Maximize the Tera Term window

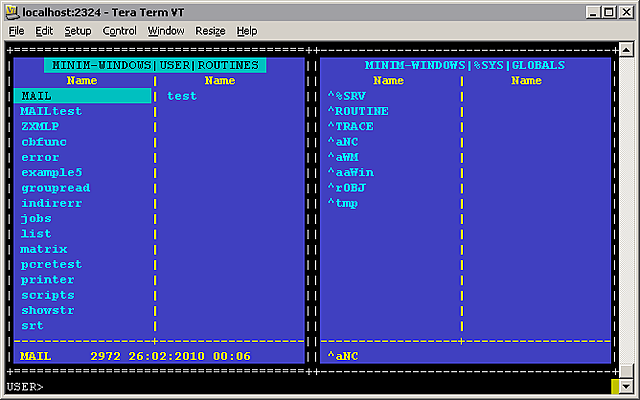point(609,12)
